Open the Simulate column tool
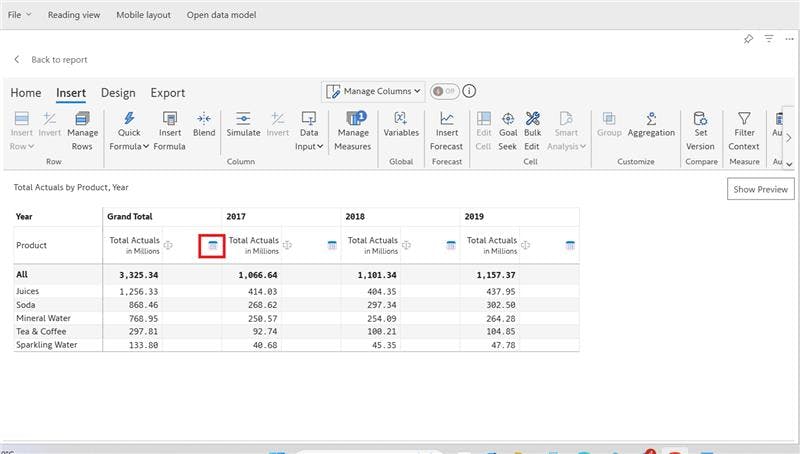The height and width of the screenshot is (454, 800). tap(243, 119)
